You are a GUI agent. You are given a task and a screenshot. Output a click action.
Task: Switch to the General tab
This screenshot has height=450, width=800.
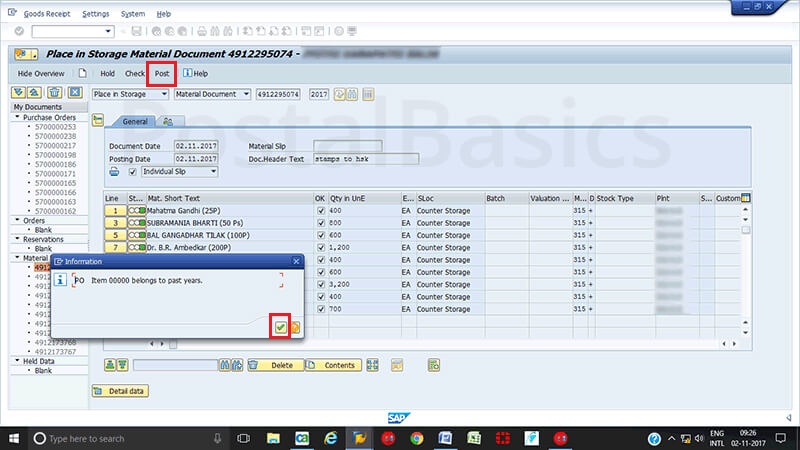click(135, 121)
